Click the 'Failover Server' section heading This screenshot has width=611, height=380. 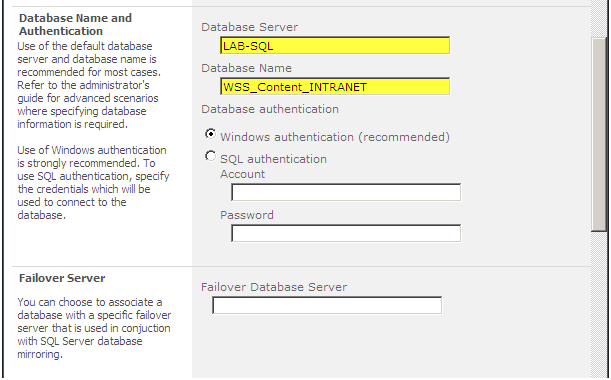(62, 278)
